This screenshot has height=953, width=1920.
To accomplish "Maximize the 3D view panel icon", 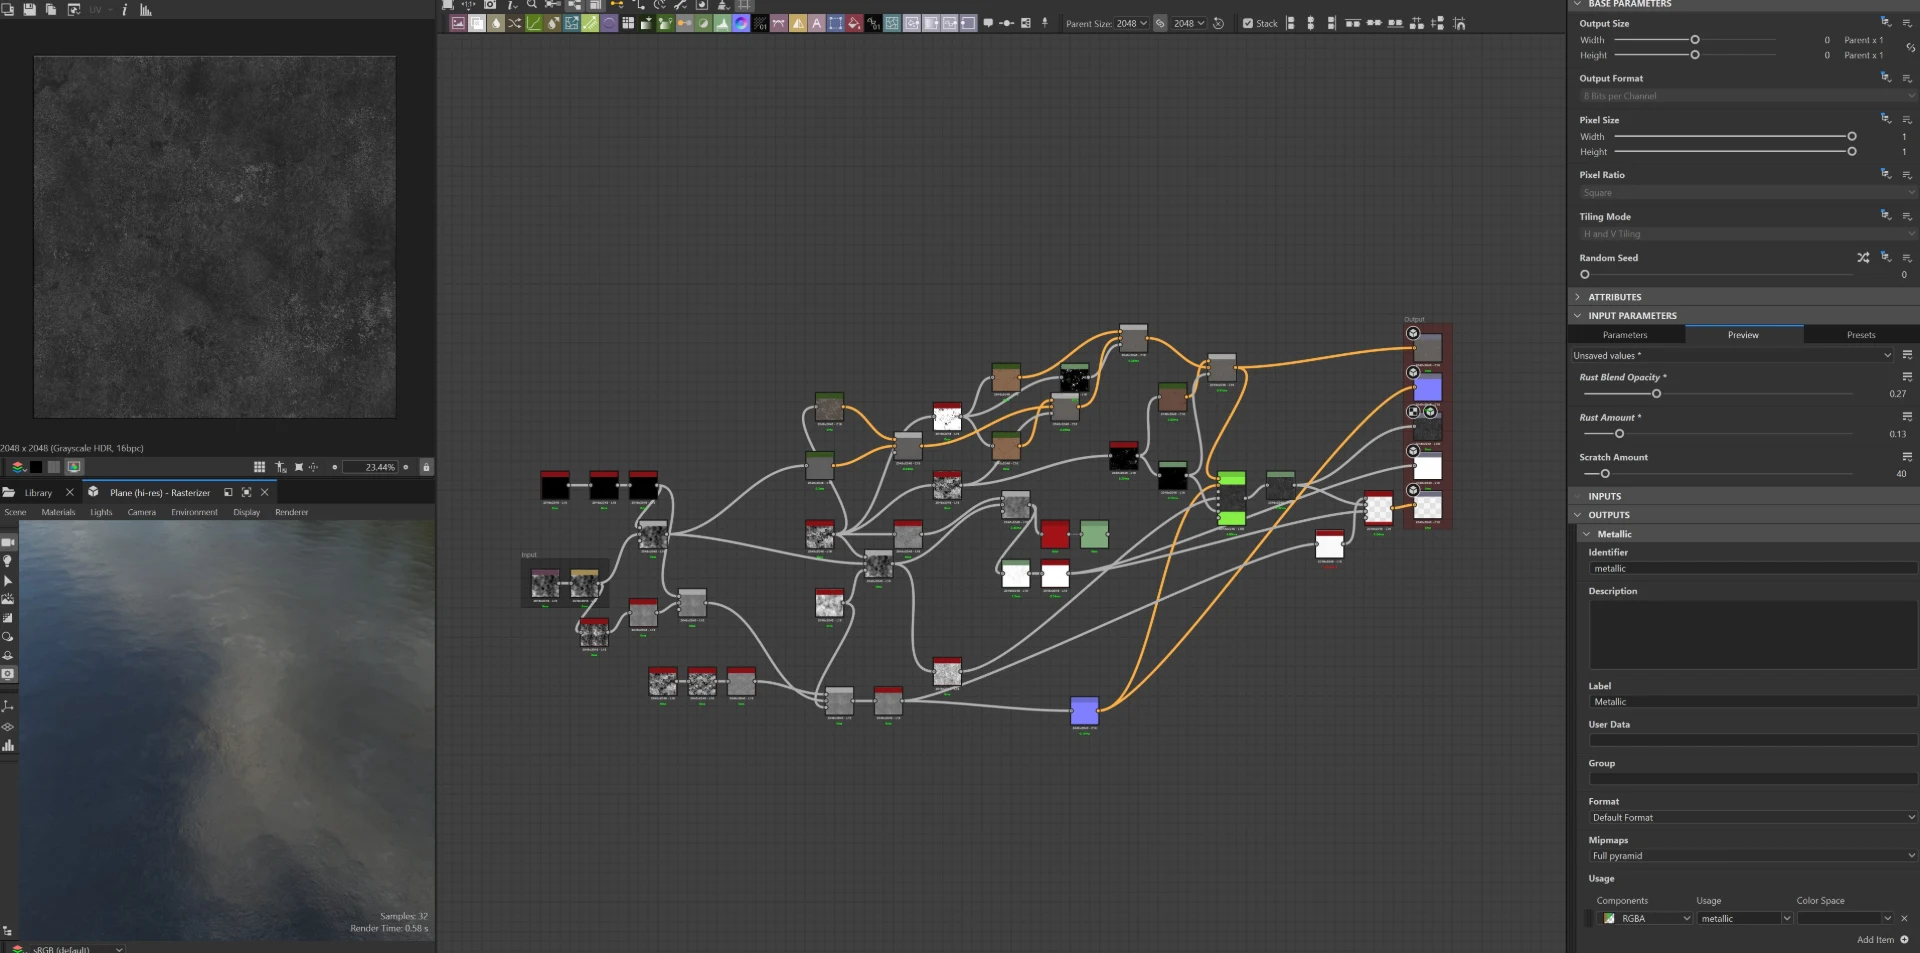I will [x=246, y=492].
